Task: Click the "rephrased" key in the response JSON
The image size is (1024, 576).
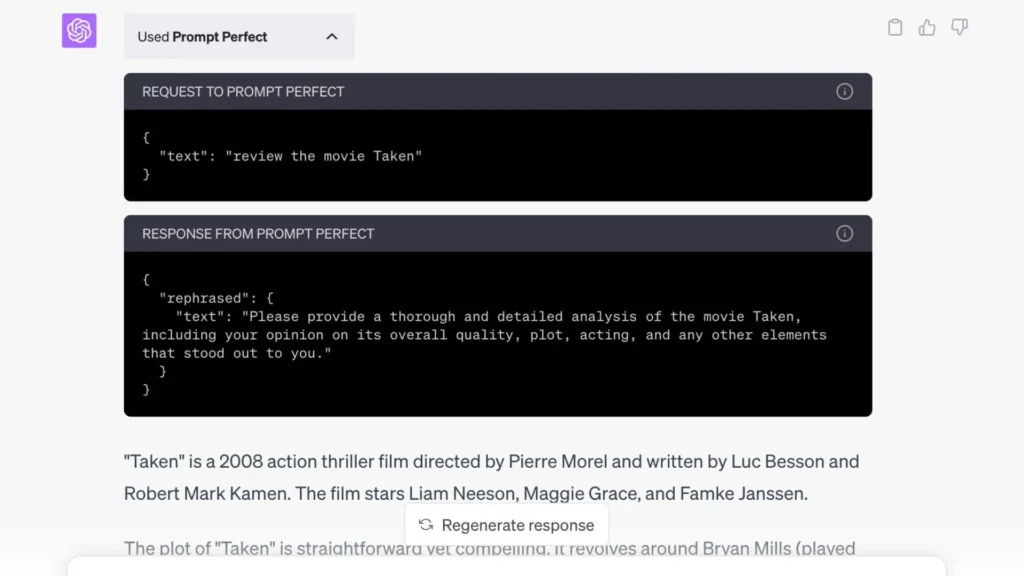Action: click(x=207, y=298)
